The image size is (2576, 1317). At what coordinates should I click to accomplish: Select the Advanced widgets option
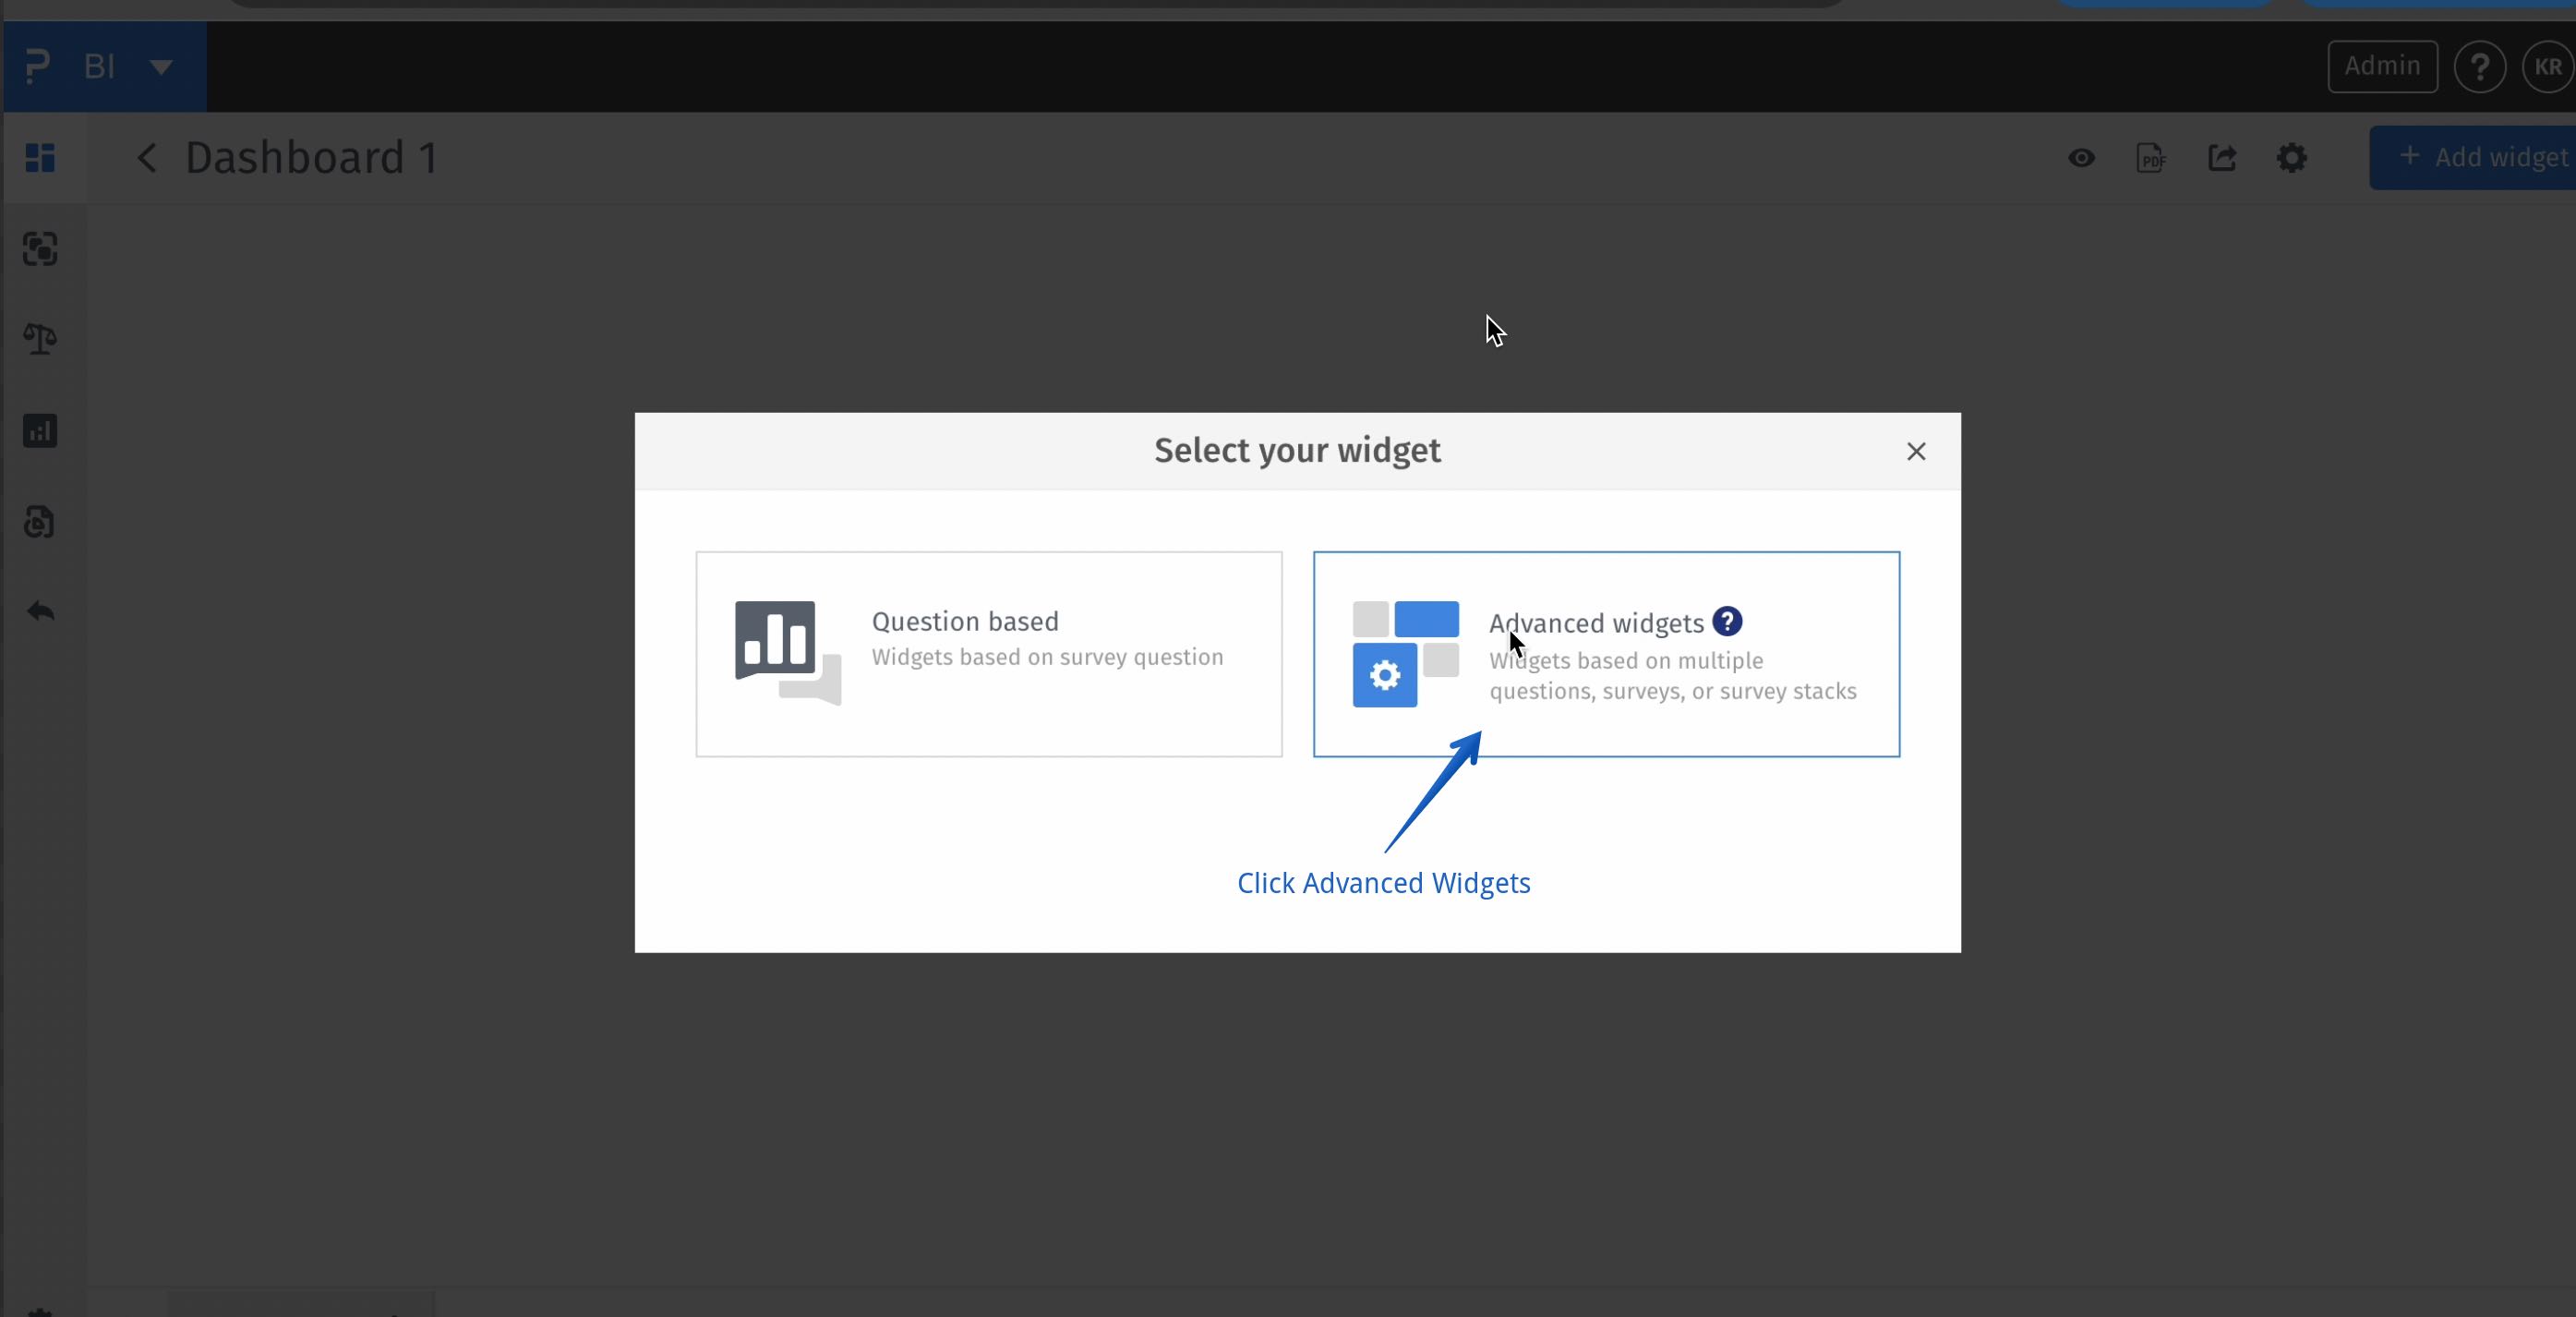[x=1606, y=654]
